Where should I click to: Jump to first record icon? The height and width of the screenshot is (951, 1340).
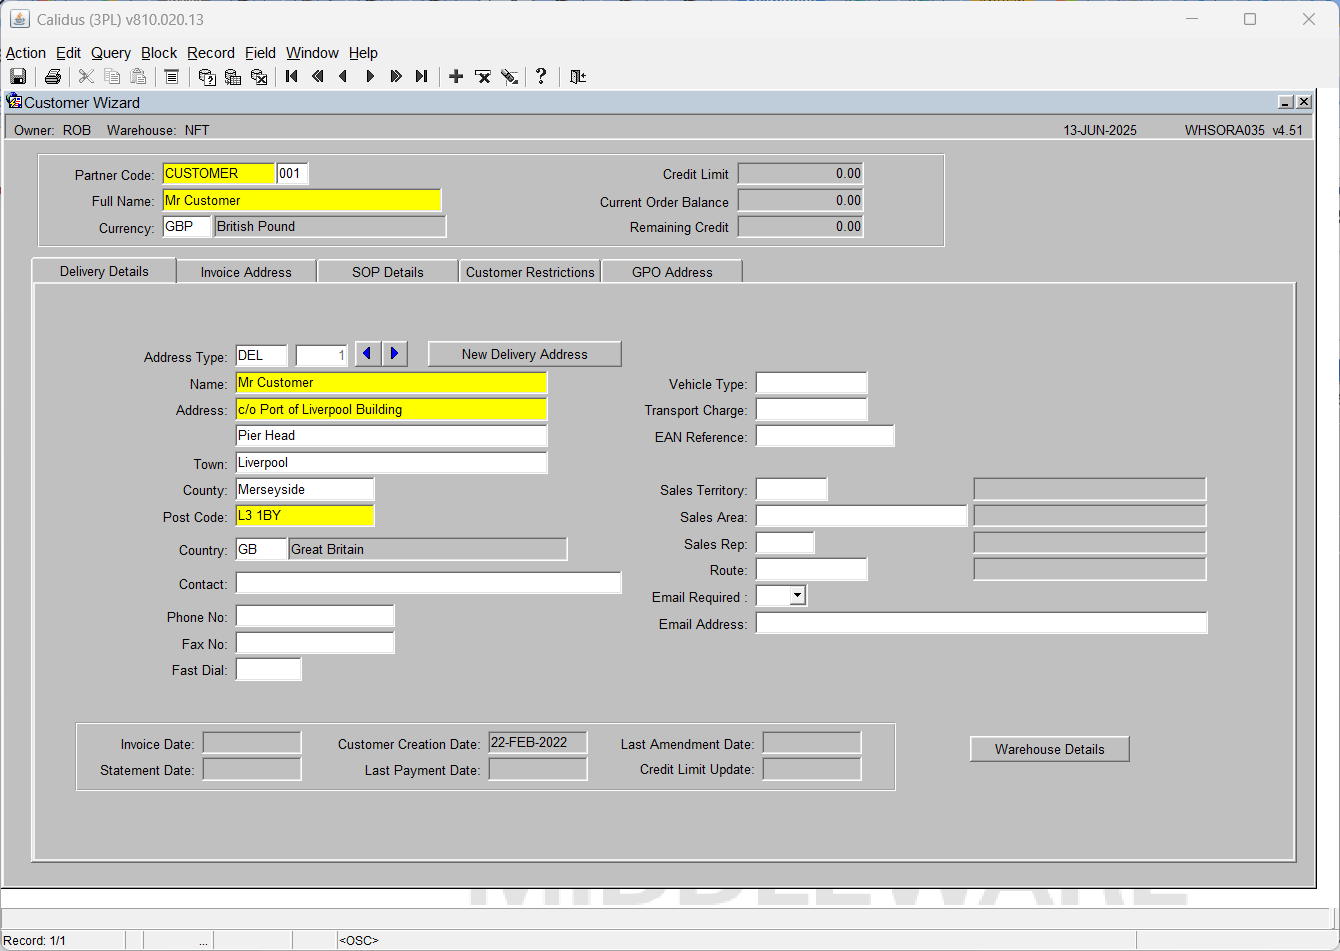coord(292,77)
